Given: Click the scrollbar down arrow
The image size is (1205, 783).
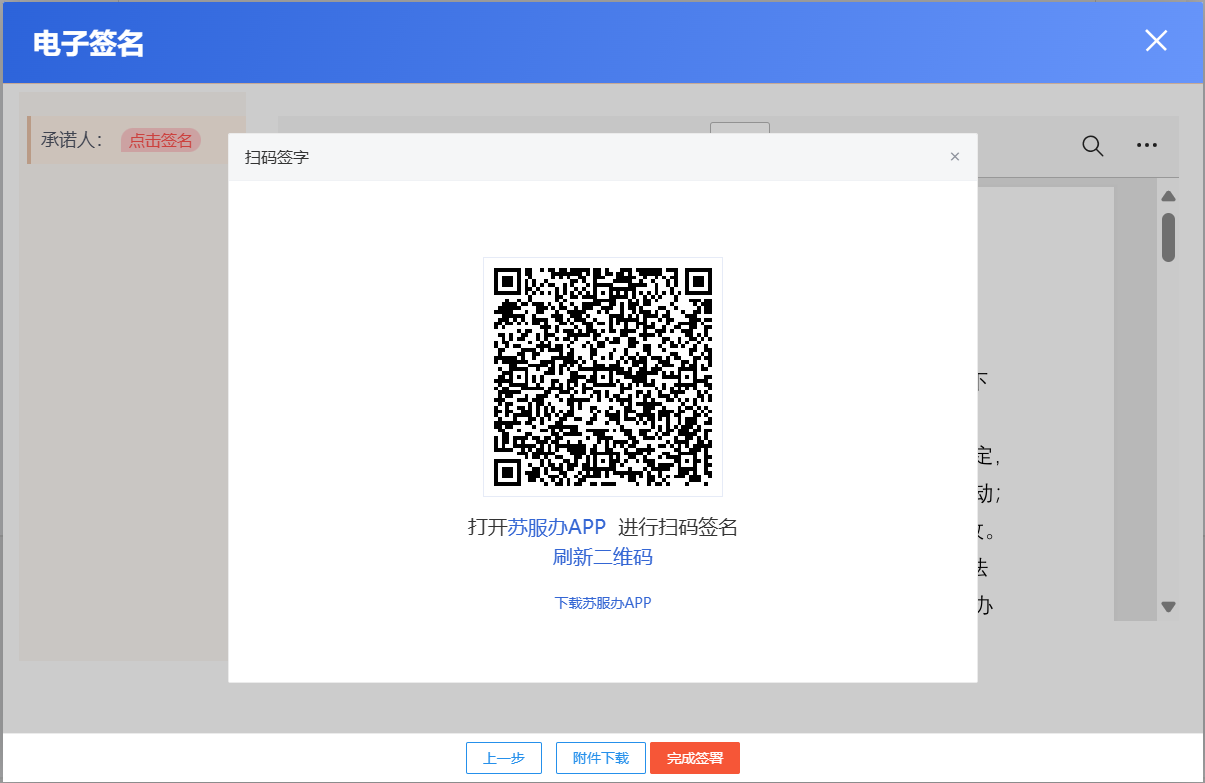Looking at the screenshot, I should tap(1168, 607).
